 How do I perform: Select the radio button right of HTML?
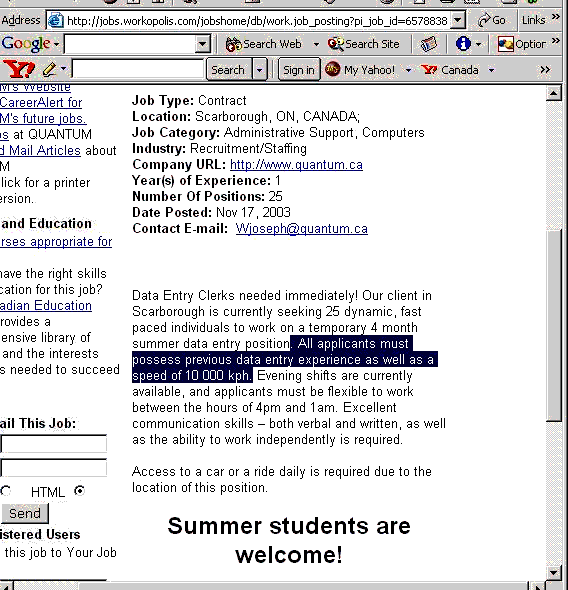(x=79, y=491)
